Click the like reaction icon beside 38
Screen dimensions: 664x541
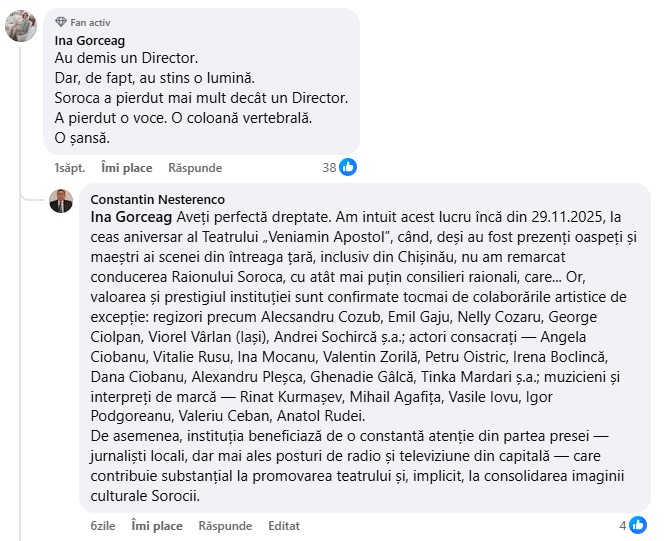tap(348, 167)
